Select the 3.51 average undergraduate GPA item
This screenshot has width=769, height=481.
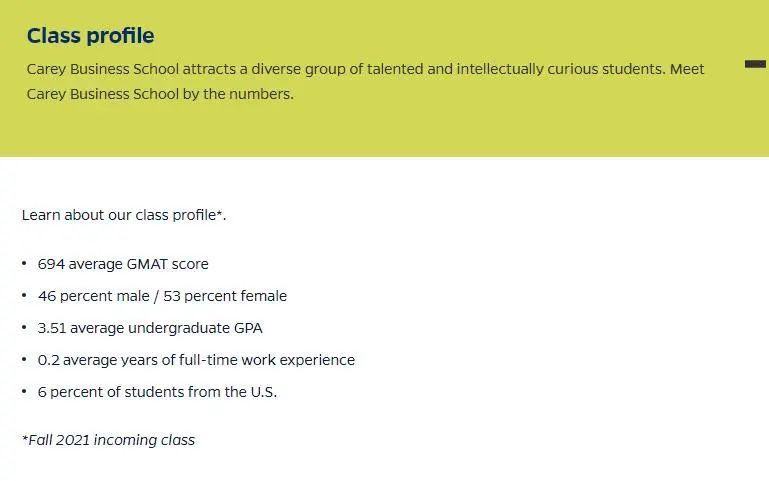(150, 328)
